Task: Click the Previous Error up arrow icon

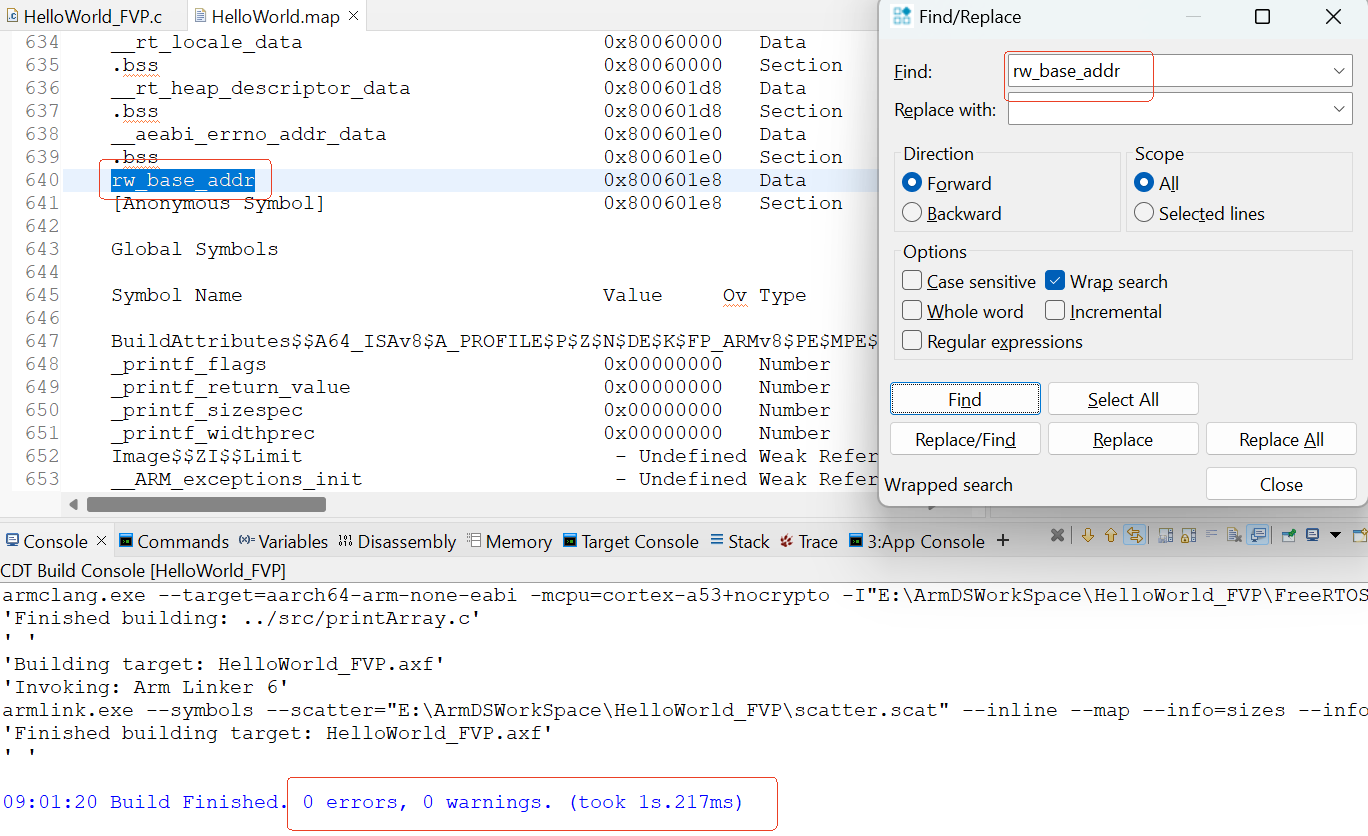Action: 1110,536
